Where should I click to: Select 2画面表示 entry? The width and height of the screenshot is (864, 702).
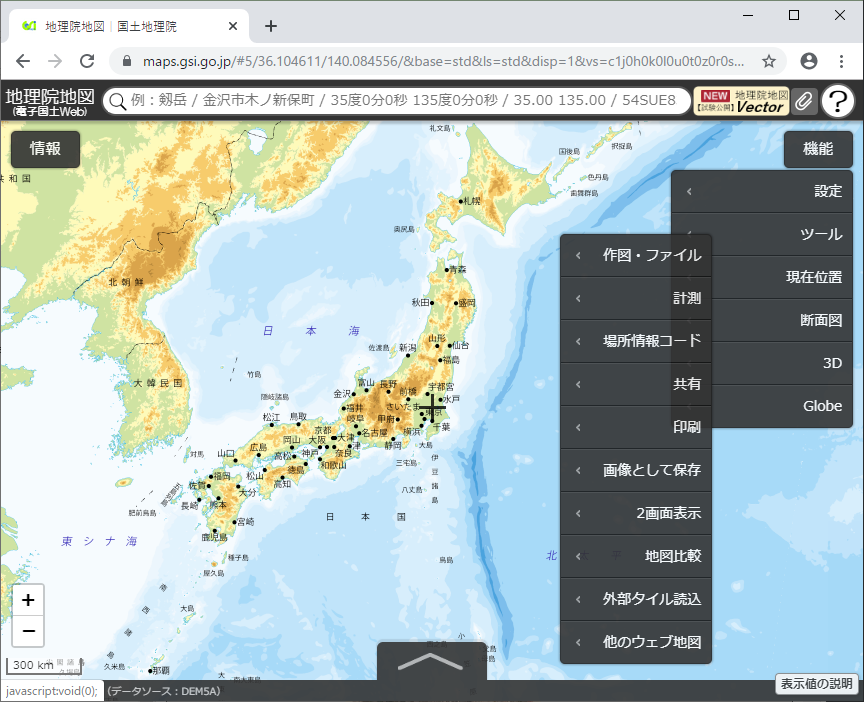click(x=636, y=513)
